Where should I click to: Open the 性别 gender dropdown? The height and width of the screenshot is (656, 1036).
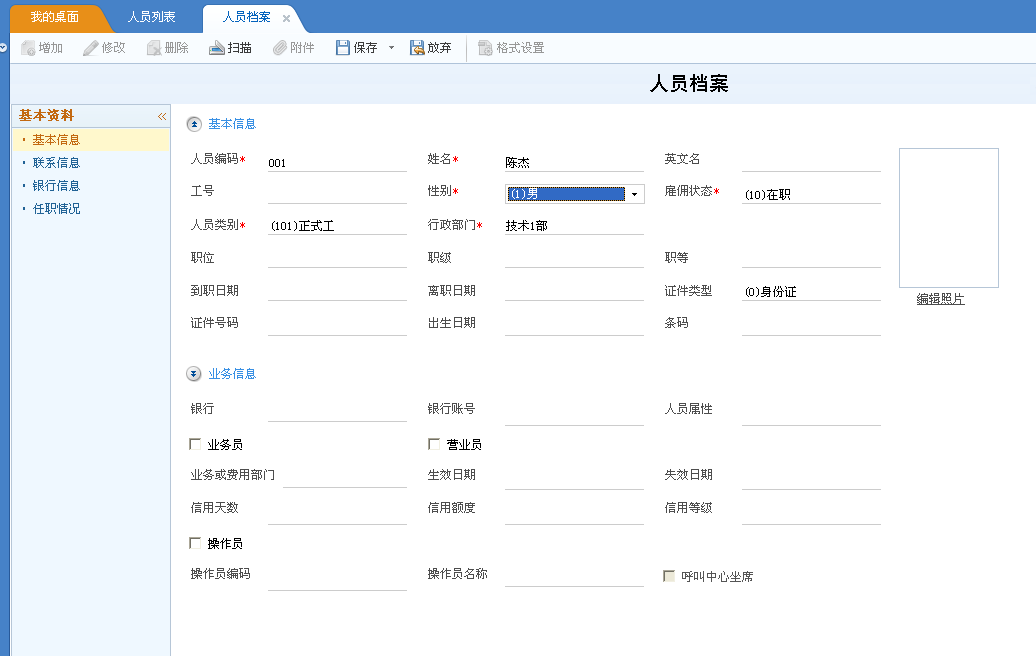pyautogui.click(x=634, y=193)
